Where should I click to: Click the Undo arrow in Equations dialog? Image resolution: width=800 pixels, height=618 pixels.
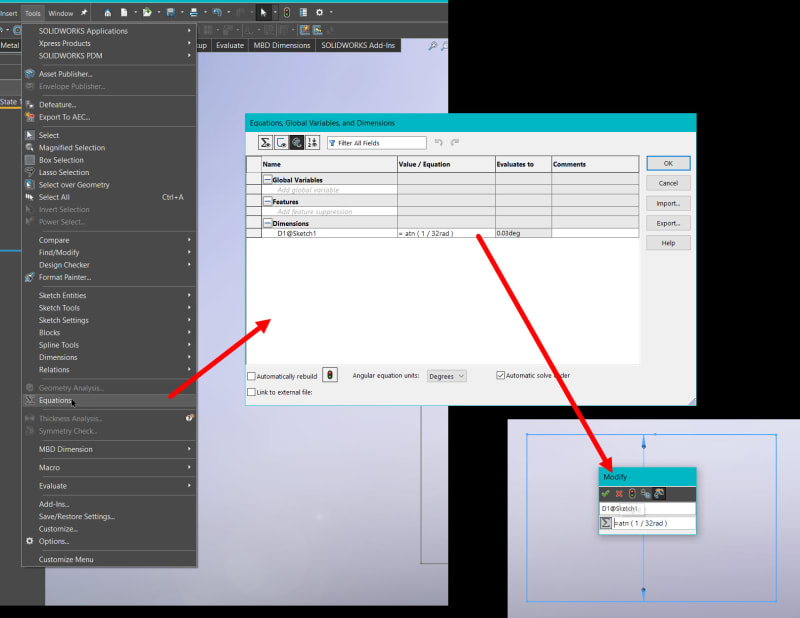pos(438,142)
